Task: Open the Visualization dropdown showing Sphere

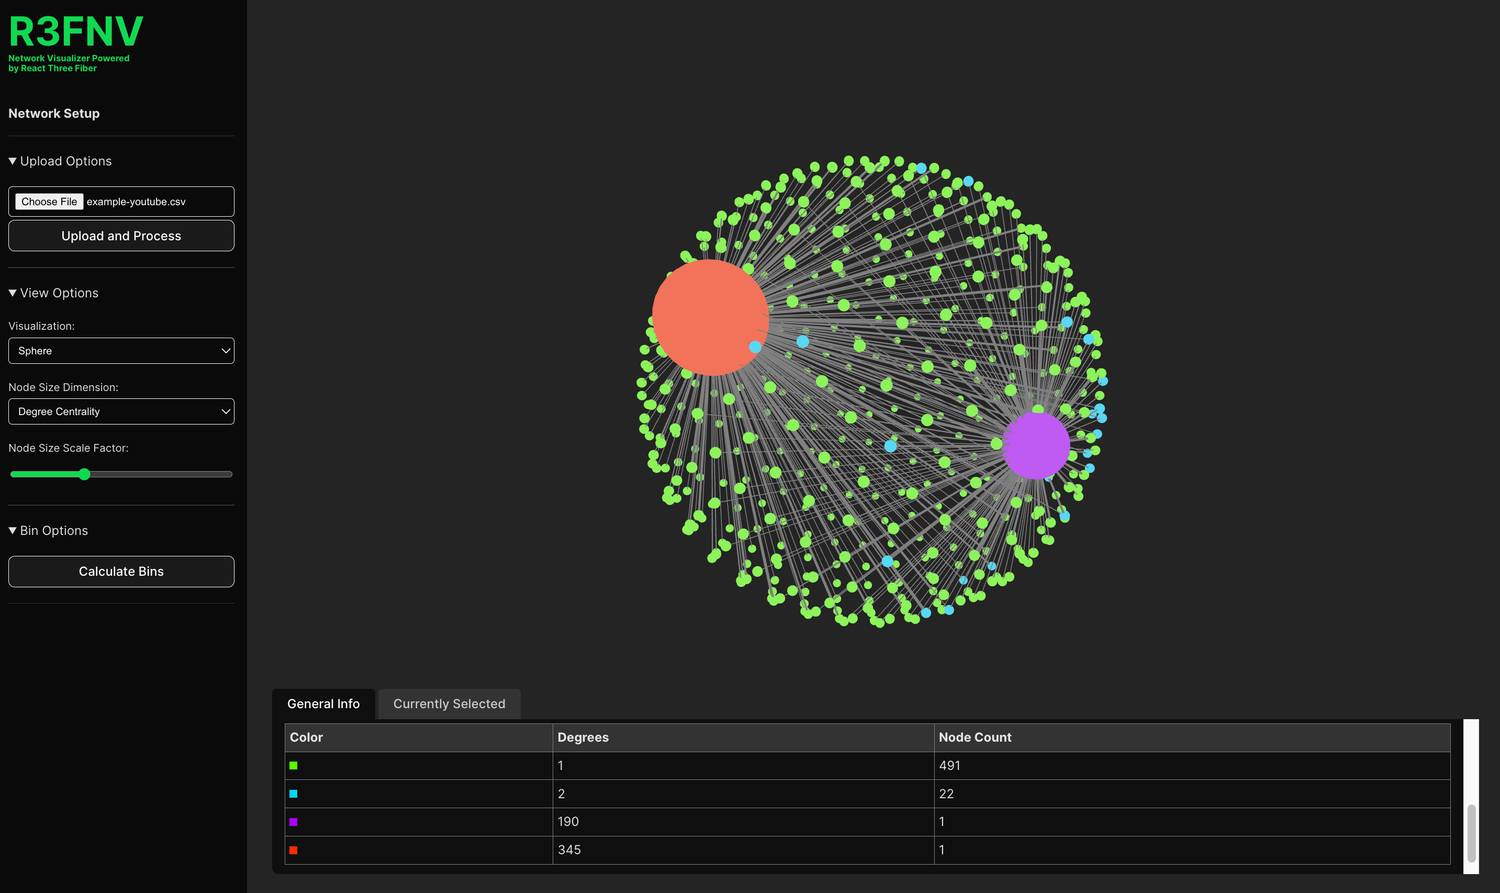Action: (121, 351)
